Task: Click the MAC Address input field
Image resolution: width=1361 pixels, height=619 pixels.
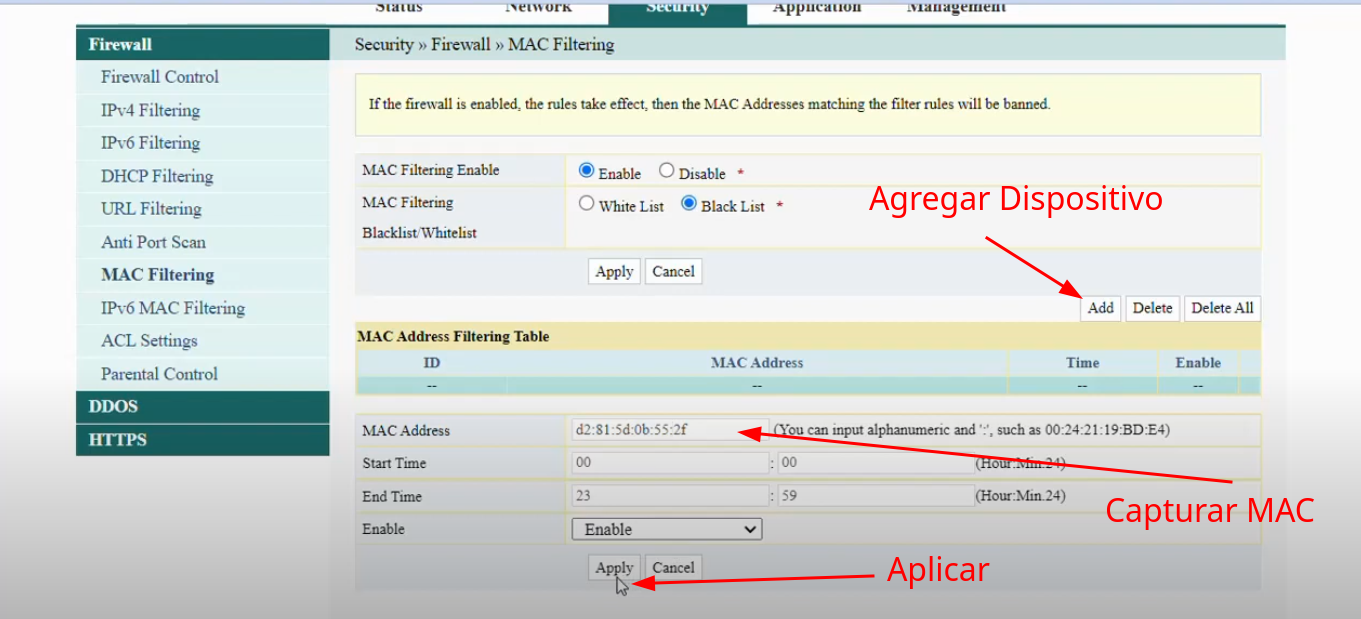Action: (669, 430)
